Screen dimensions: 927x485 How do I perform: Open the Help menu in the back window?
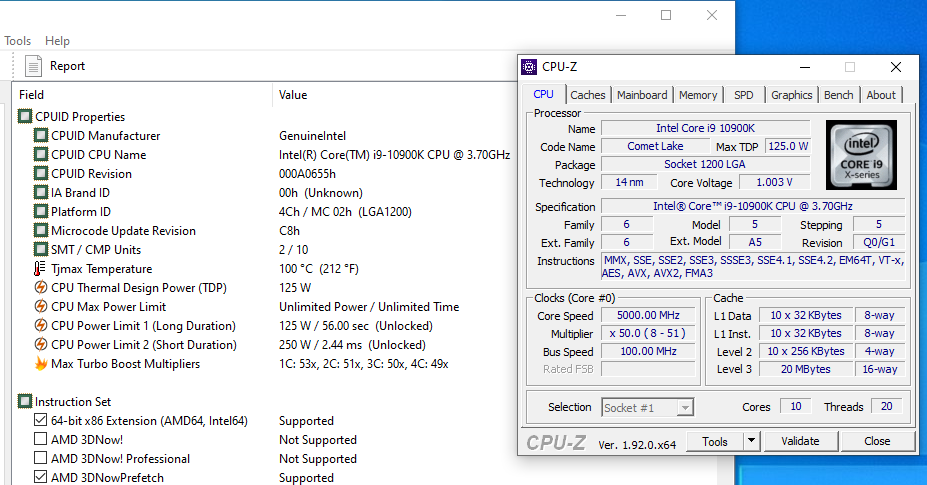(x=57, y=41)
